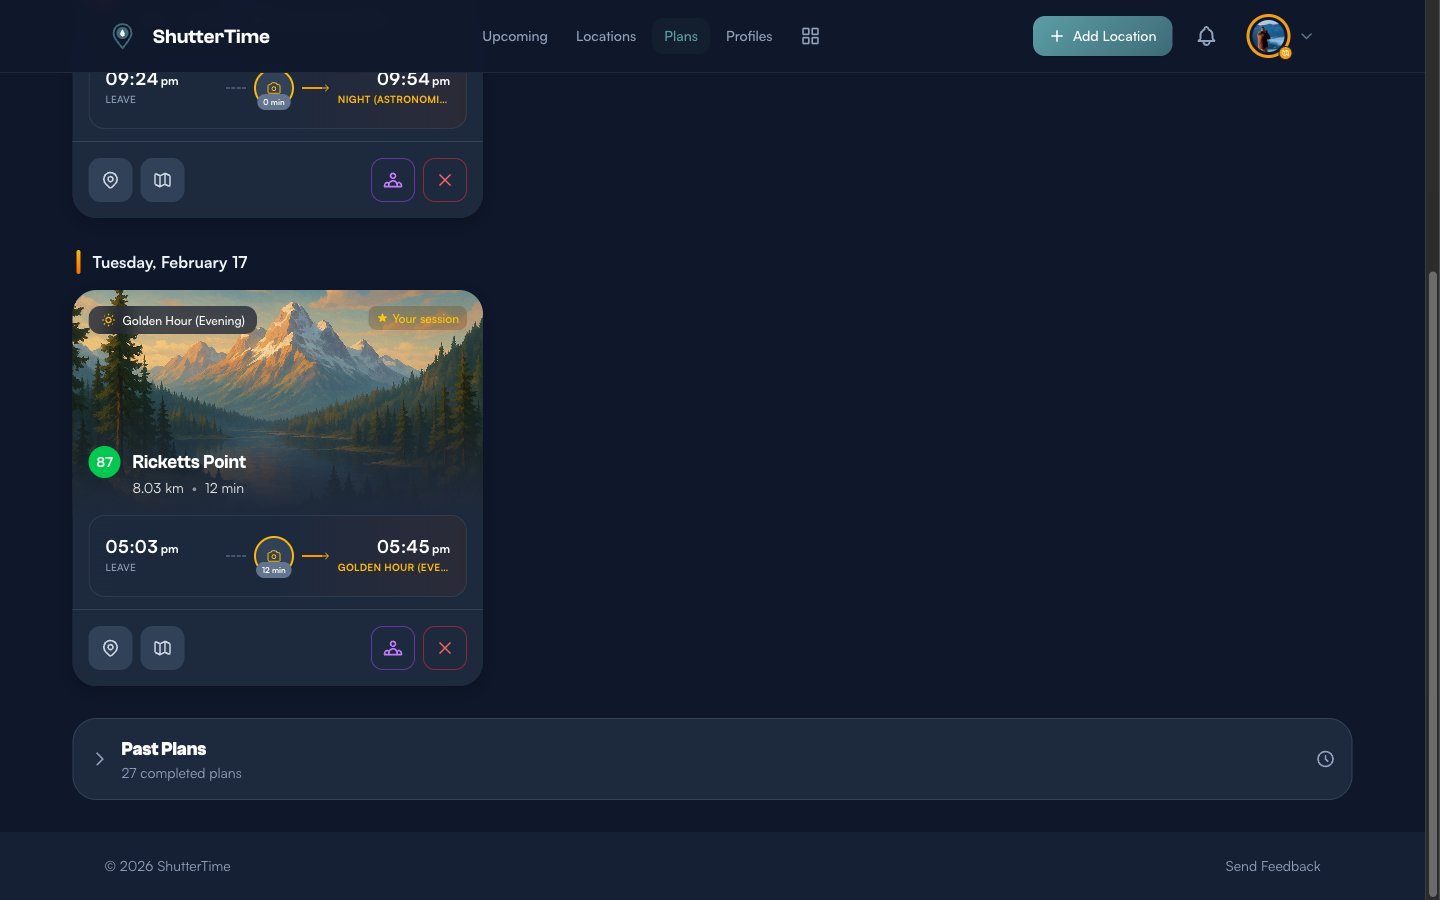Click the ShutterTime logo pin icon

(x=122, y=36)
